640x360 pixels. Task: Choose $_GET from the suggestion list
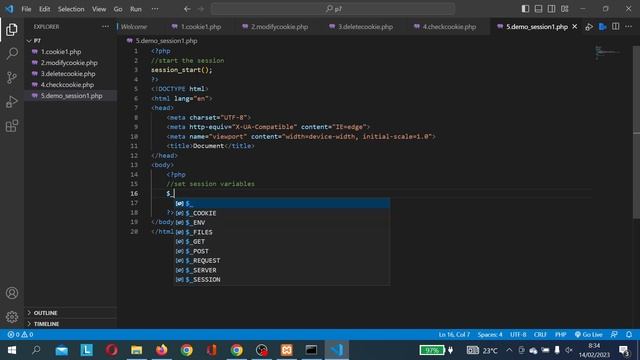(x=282, y=242)
